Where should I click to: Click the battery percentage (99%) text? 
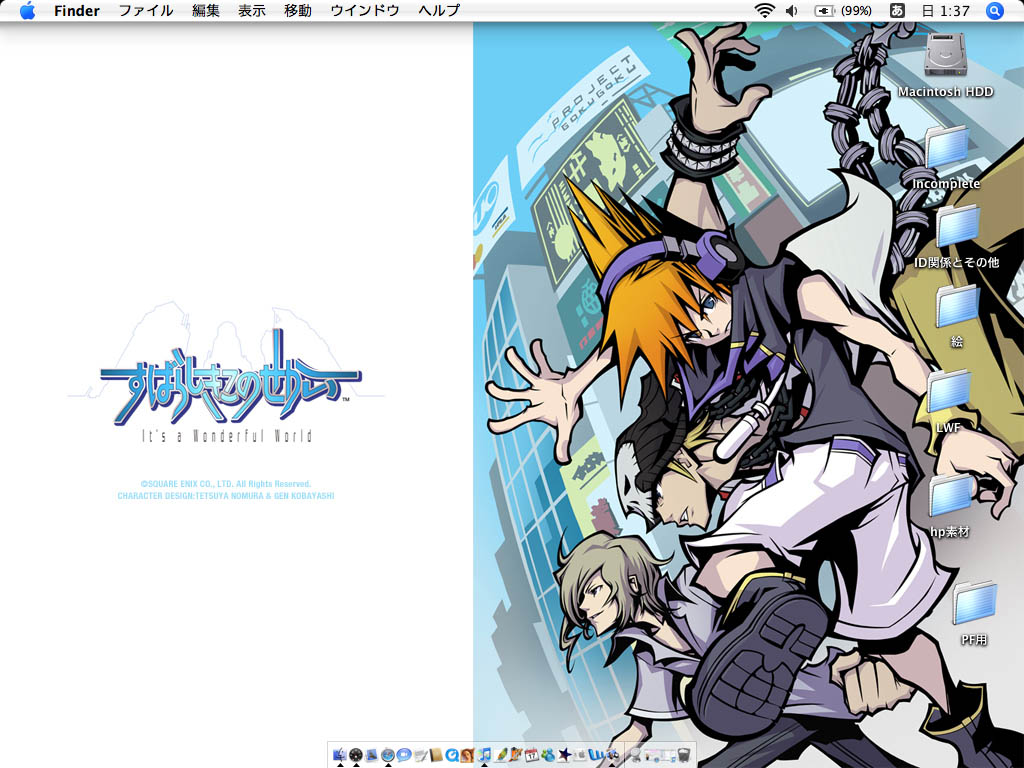pyautogui.click(x=856, y=10)
